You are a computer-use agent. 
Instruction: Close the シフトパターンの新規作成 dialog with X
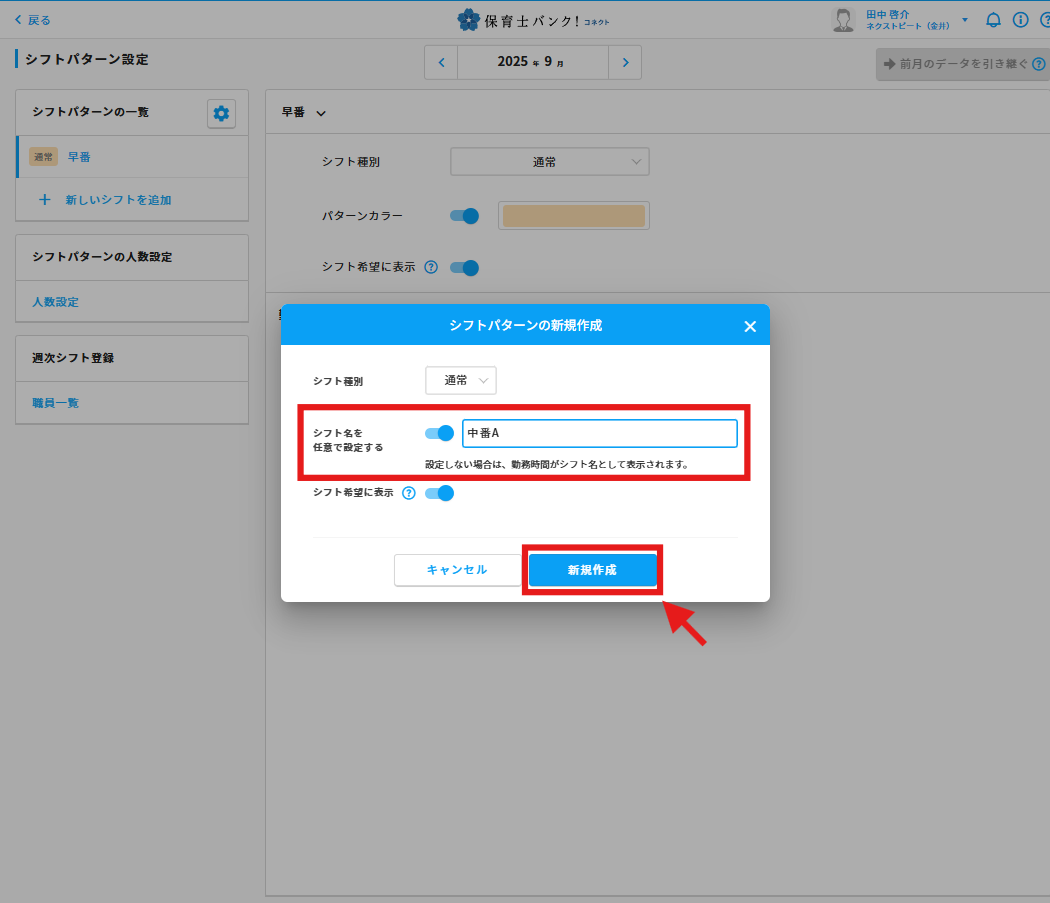click(750, 326)
